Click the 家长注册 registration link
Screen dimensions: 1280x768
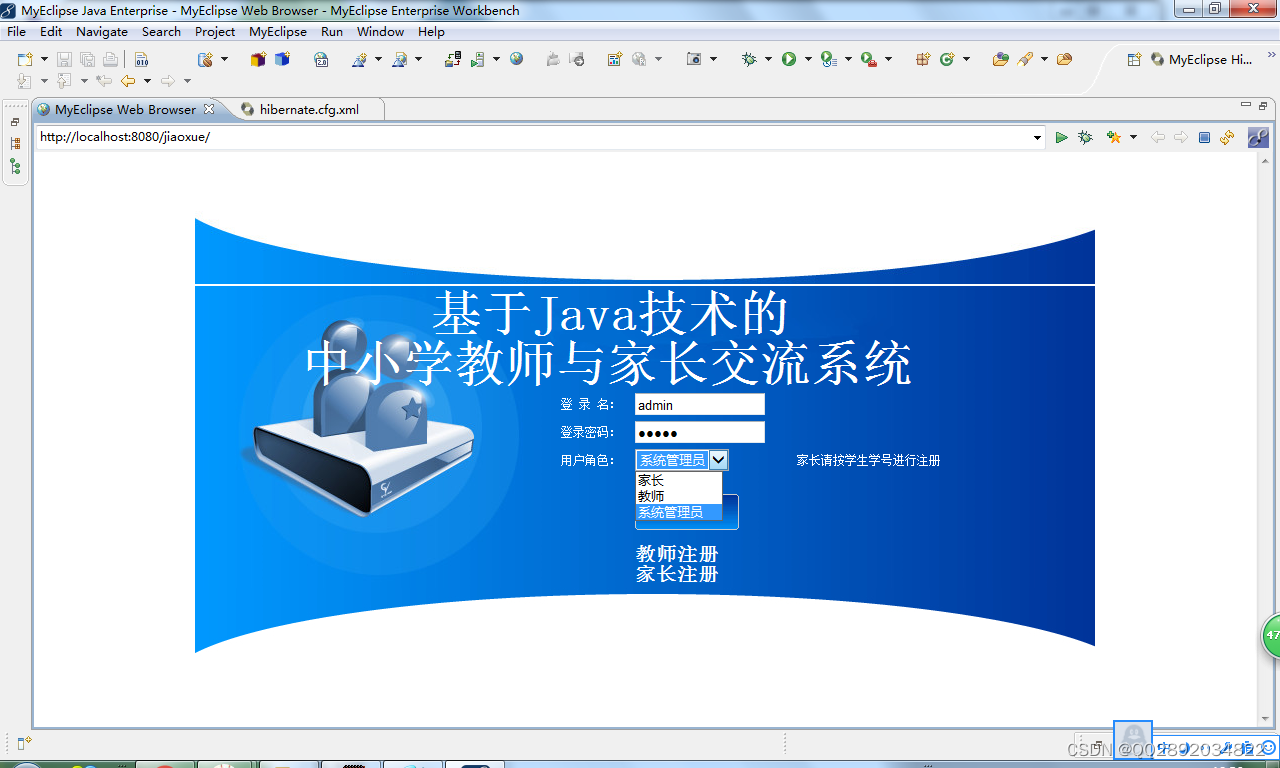pos(679,573)
